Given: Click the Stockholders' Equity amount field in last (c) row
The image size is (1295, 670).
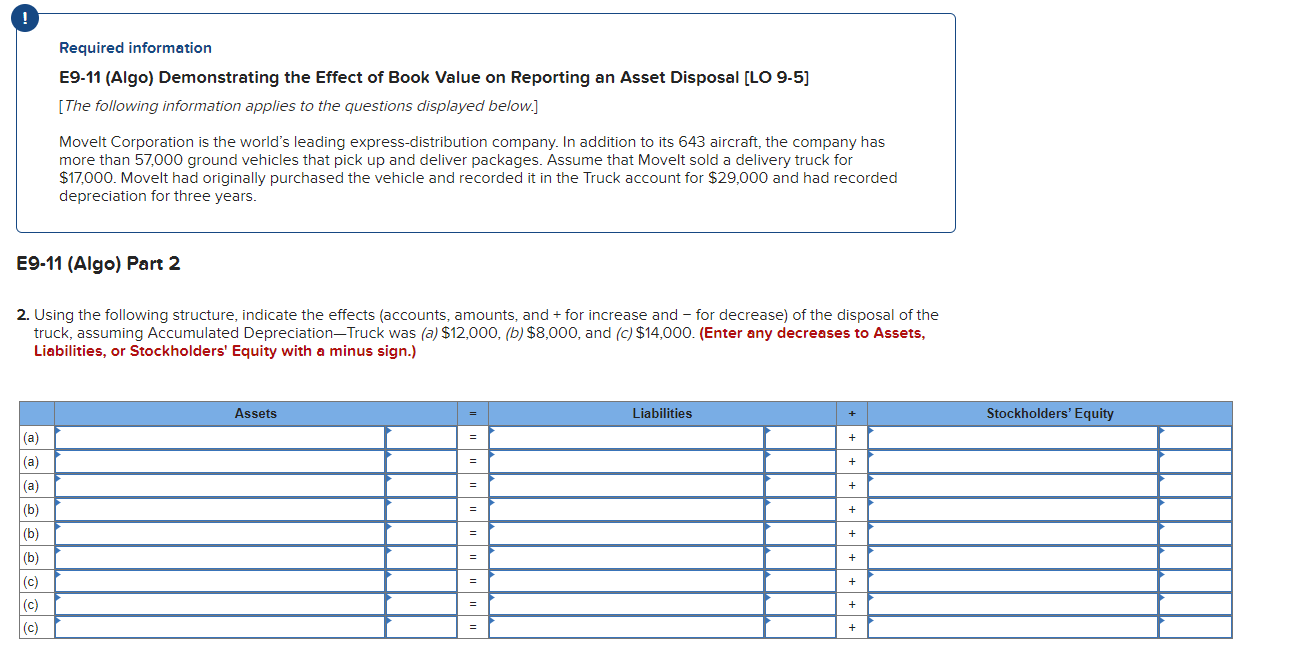Looking at the screenshot, I should [x=1195, y=628].
